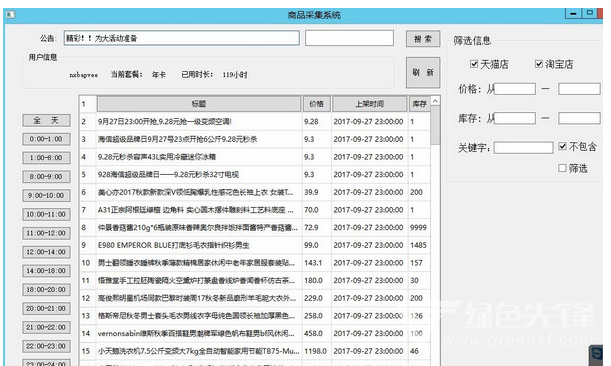This screenshot has height=366, width=611.
Task: Click the 刷新 refresh button
Action: tap(423, 72)
